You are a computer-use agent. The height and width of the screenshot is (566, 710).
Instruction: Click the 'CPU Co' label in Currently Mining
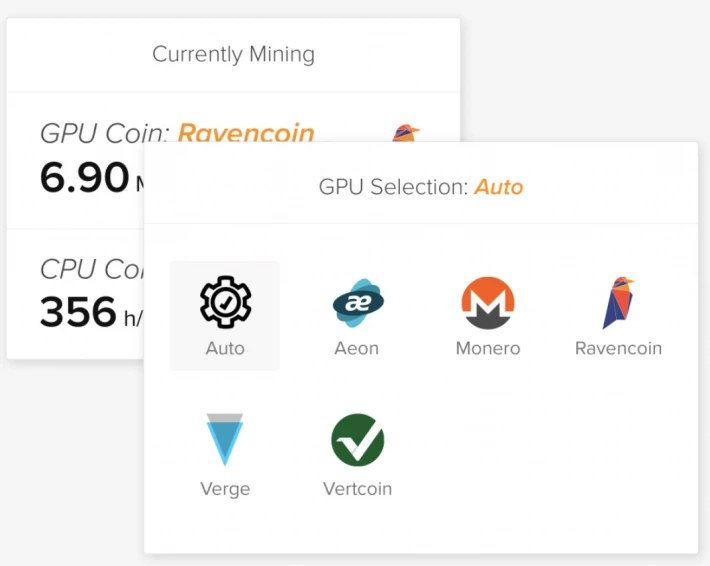[92, 269]
